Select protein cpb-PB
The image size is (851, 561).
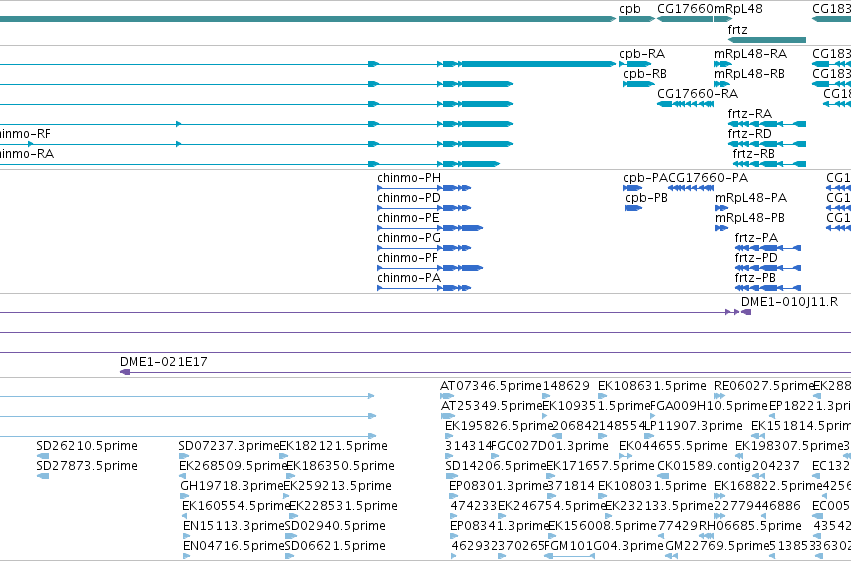633,208
